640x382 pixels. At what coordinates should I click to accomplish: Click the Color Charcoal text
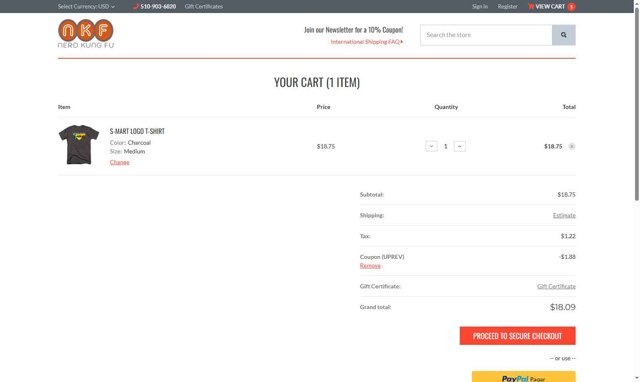(x=130, y=142)
